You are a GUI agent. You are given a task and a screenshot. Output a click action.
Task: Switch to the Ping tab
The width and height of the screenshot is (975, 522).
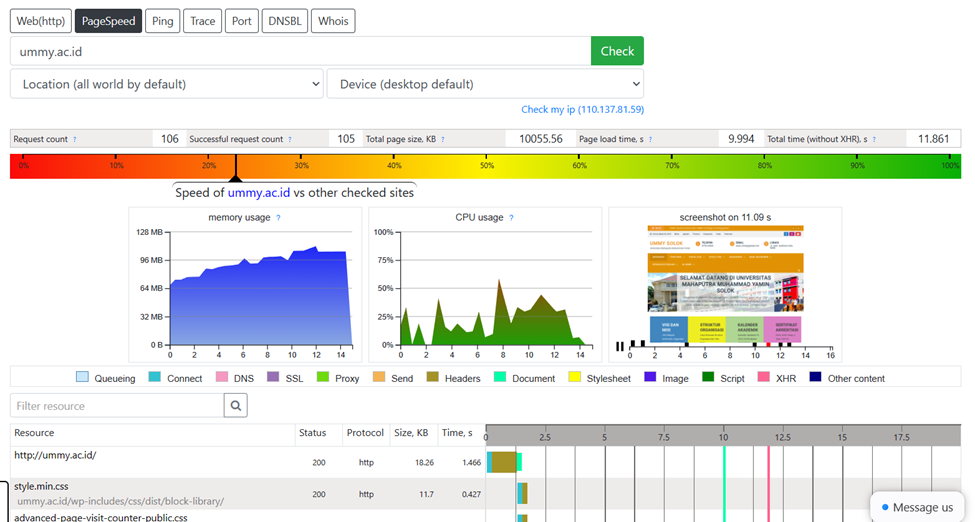(x=161, y=21)
